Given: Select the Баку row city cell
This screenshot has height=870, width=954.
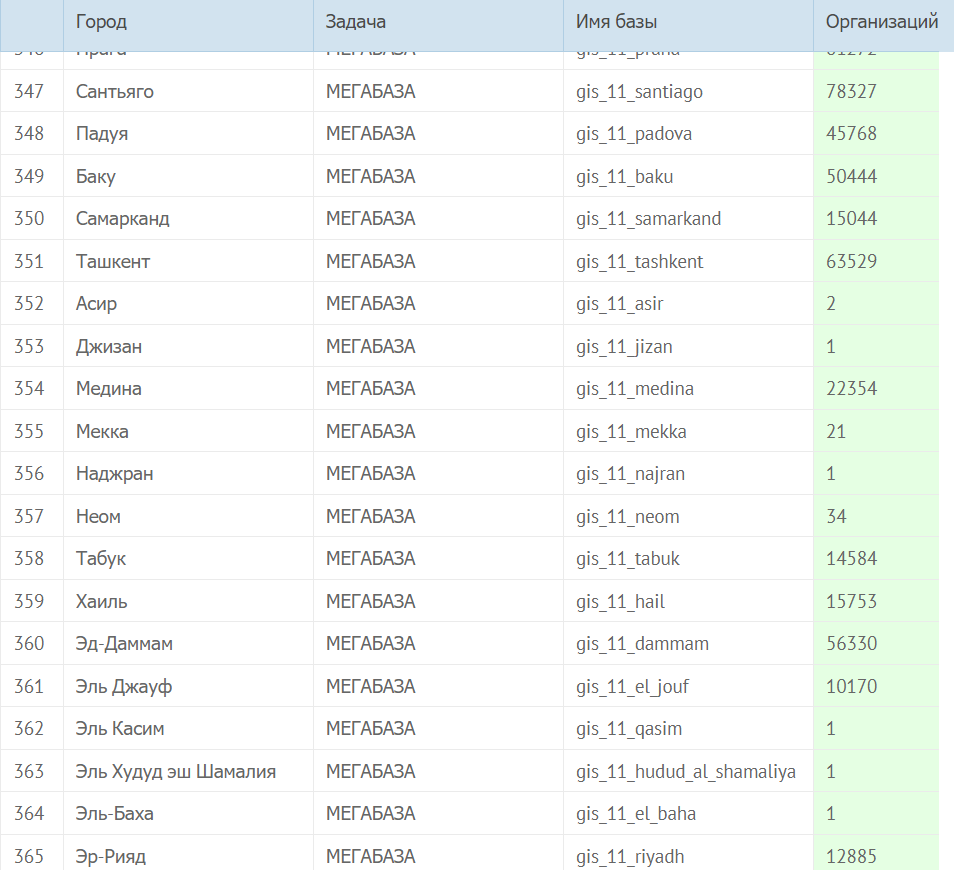Looking at the screenshot, I should (96, 177).
